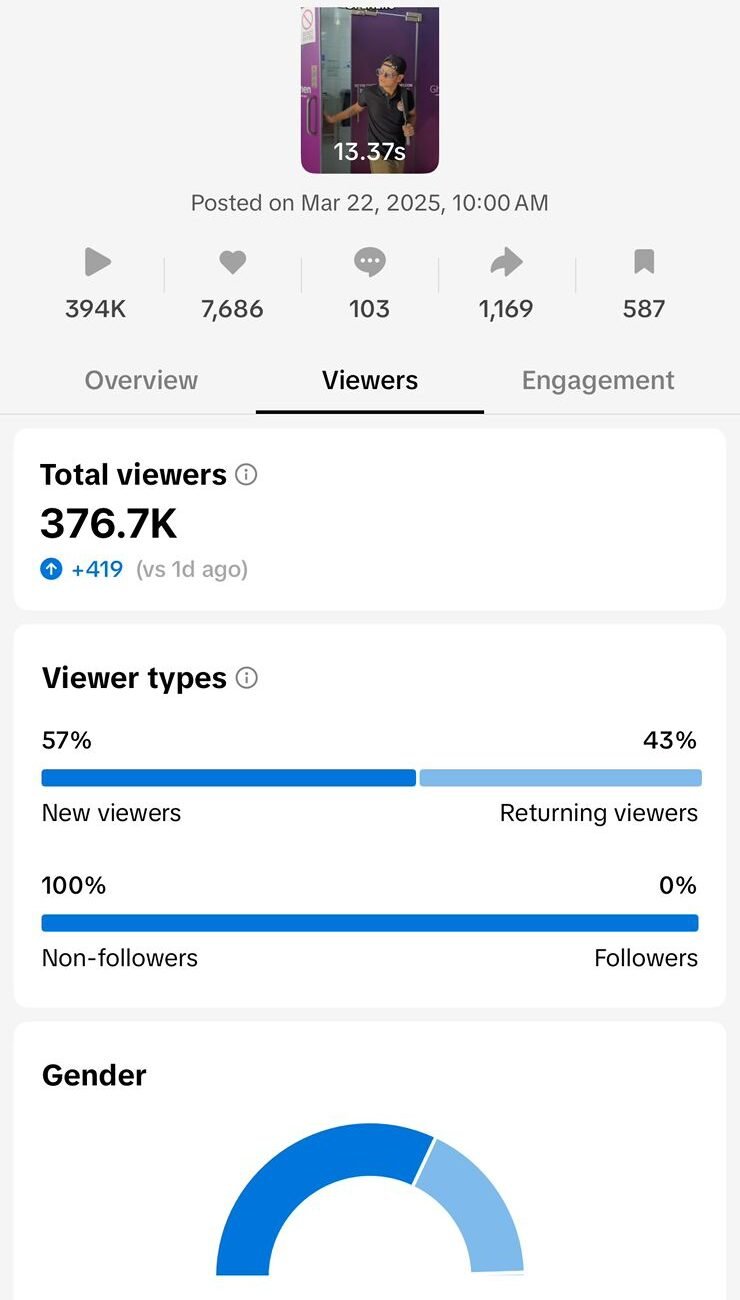Screen dimensions: 740x1300
Task: Tap the bookmark saves icon
Action: (644, 263)
